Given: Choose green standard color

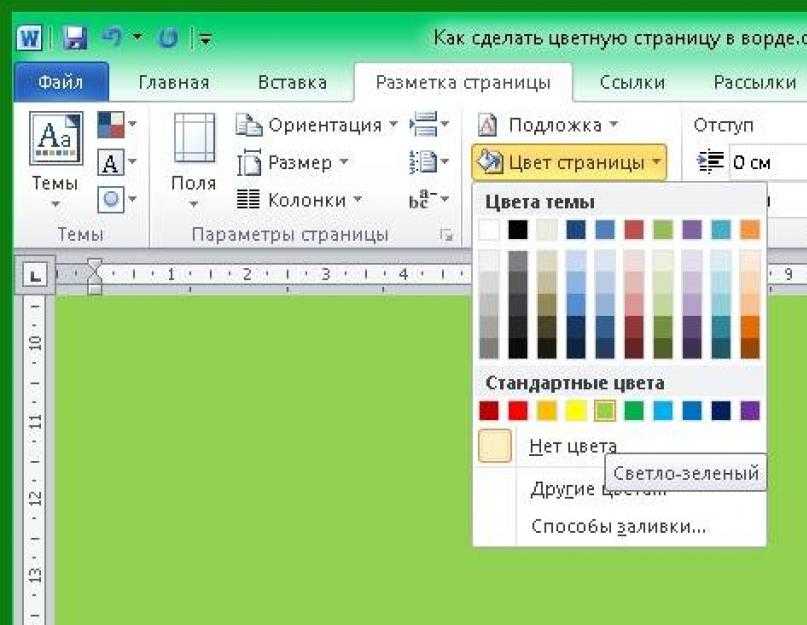Looking at the screenshot, I should pyautogui.click(x=634, y=411).
